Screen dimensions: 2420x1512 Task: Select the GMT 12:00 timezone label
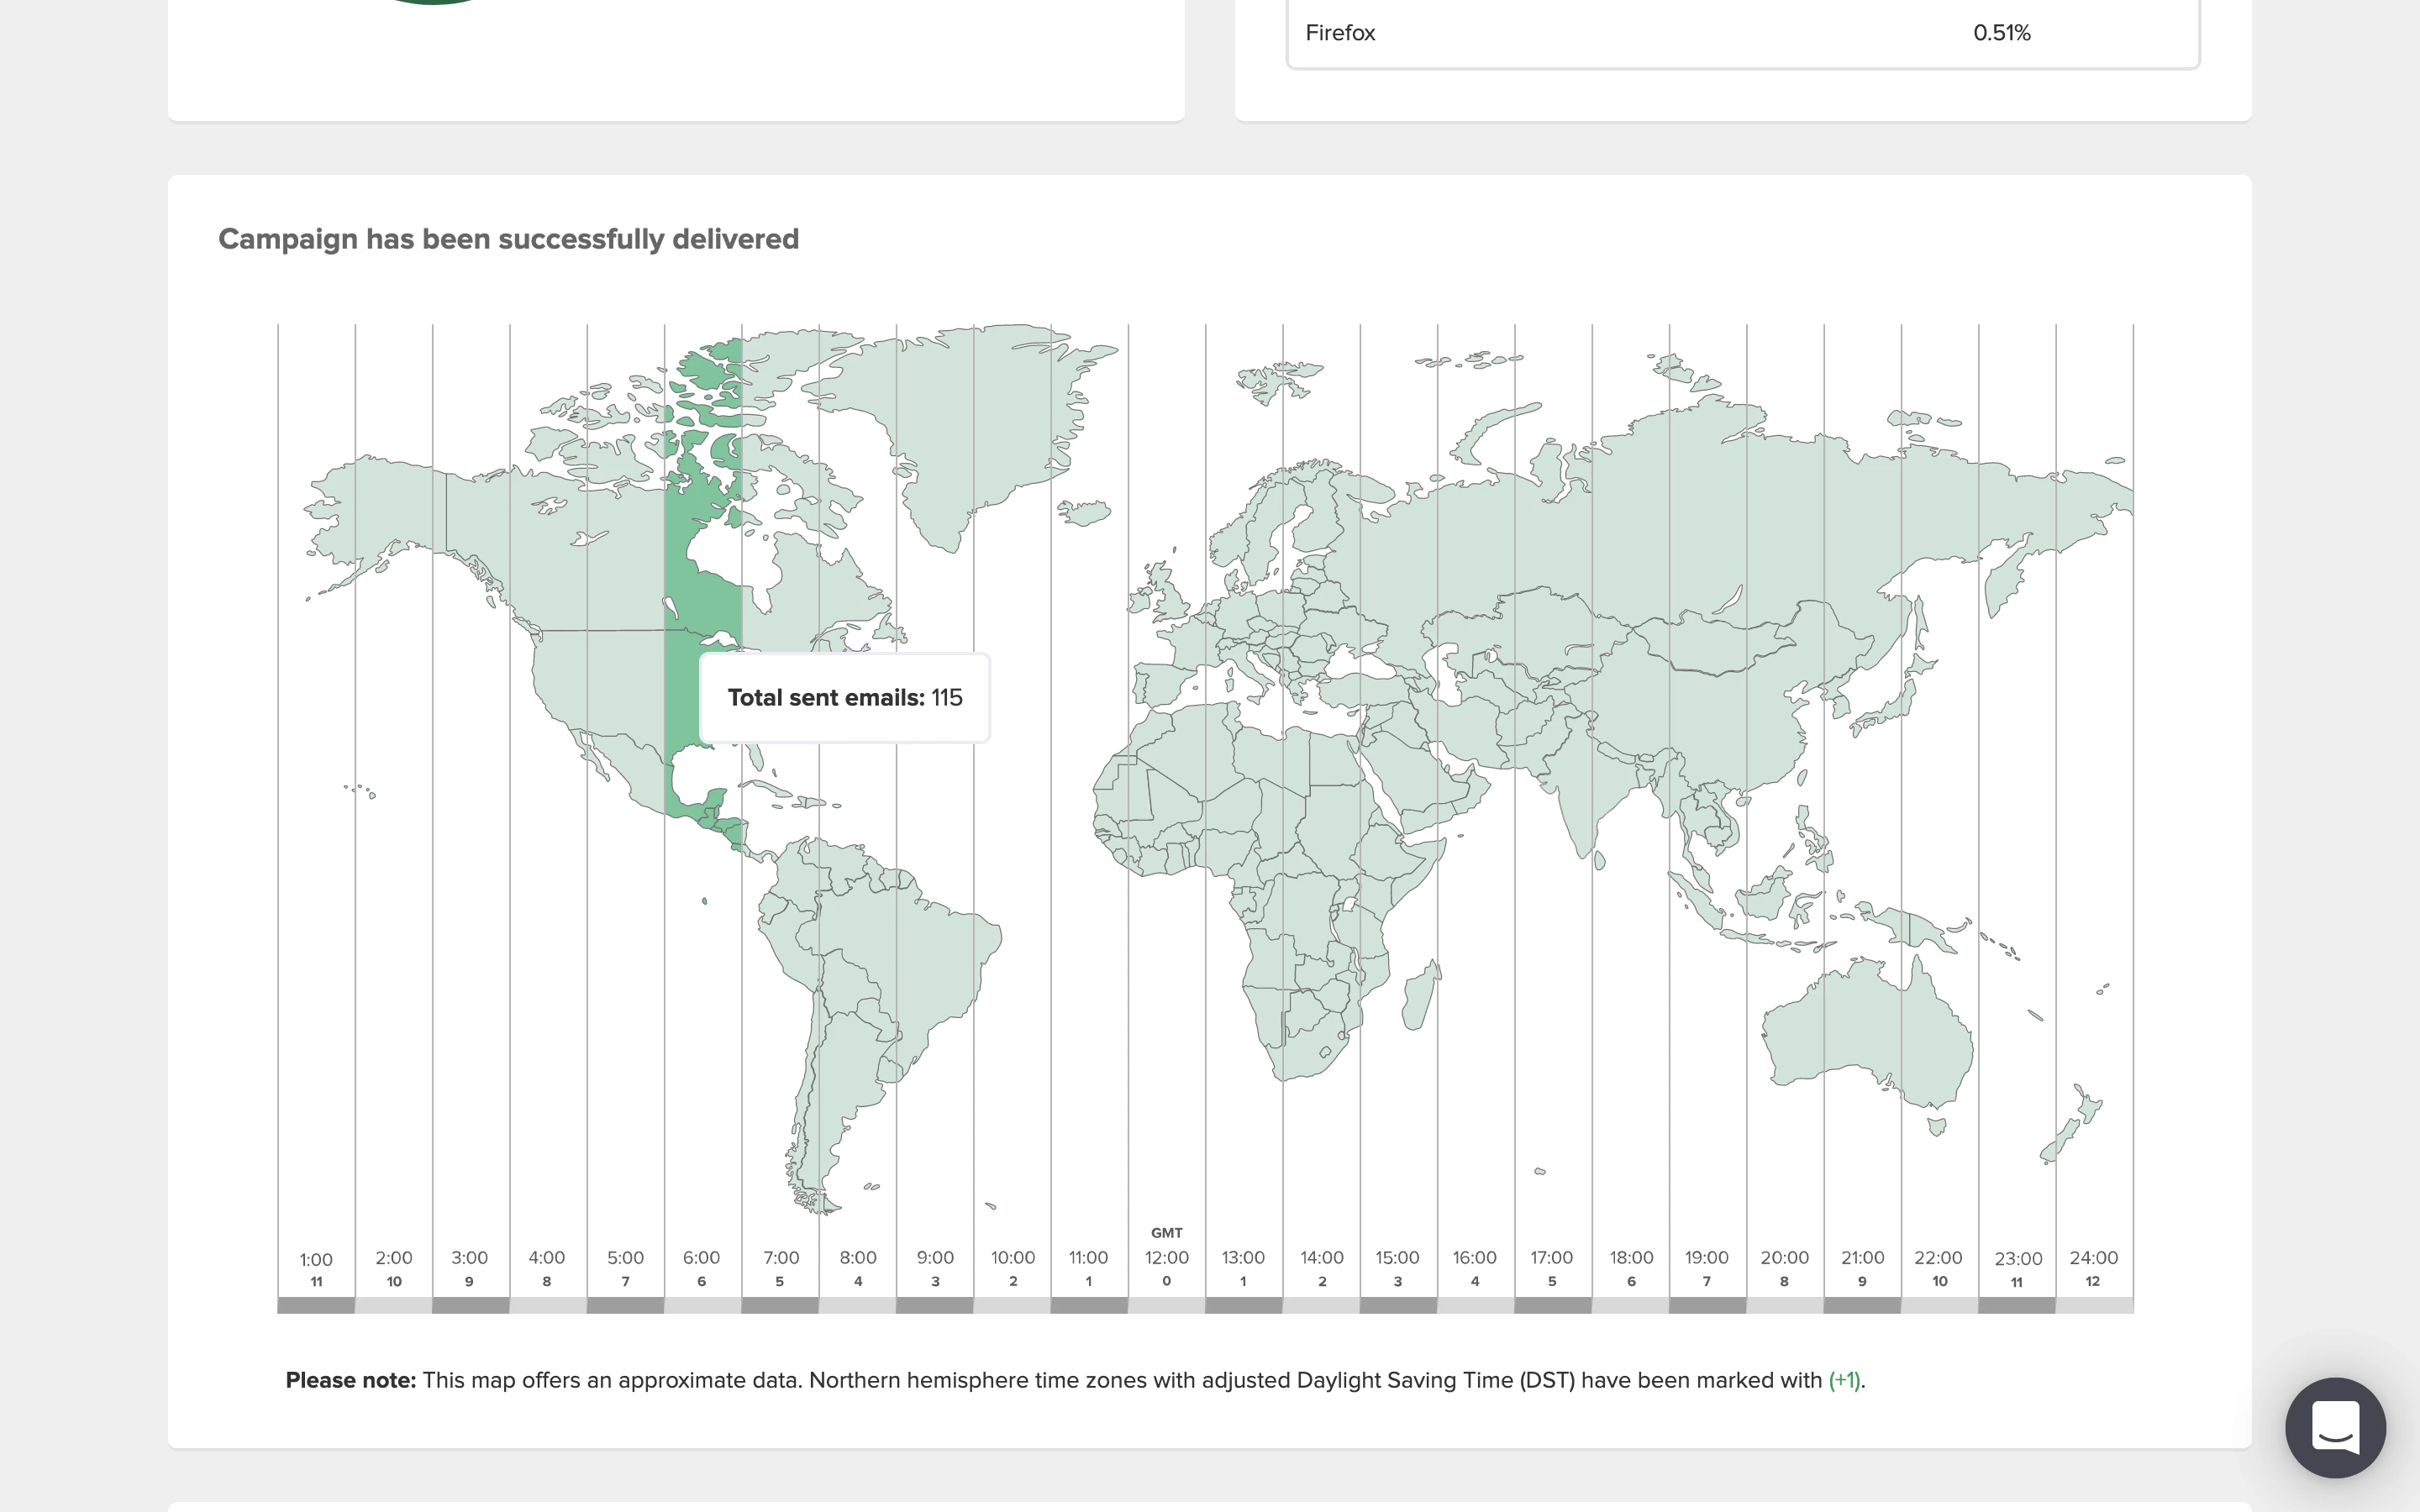pos(1166,1257)
